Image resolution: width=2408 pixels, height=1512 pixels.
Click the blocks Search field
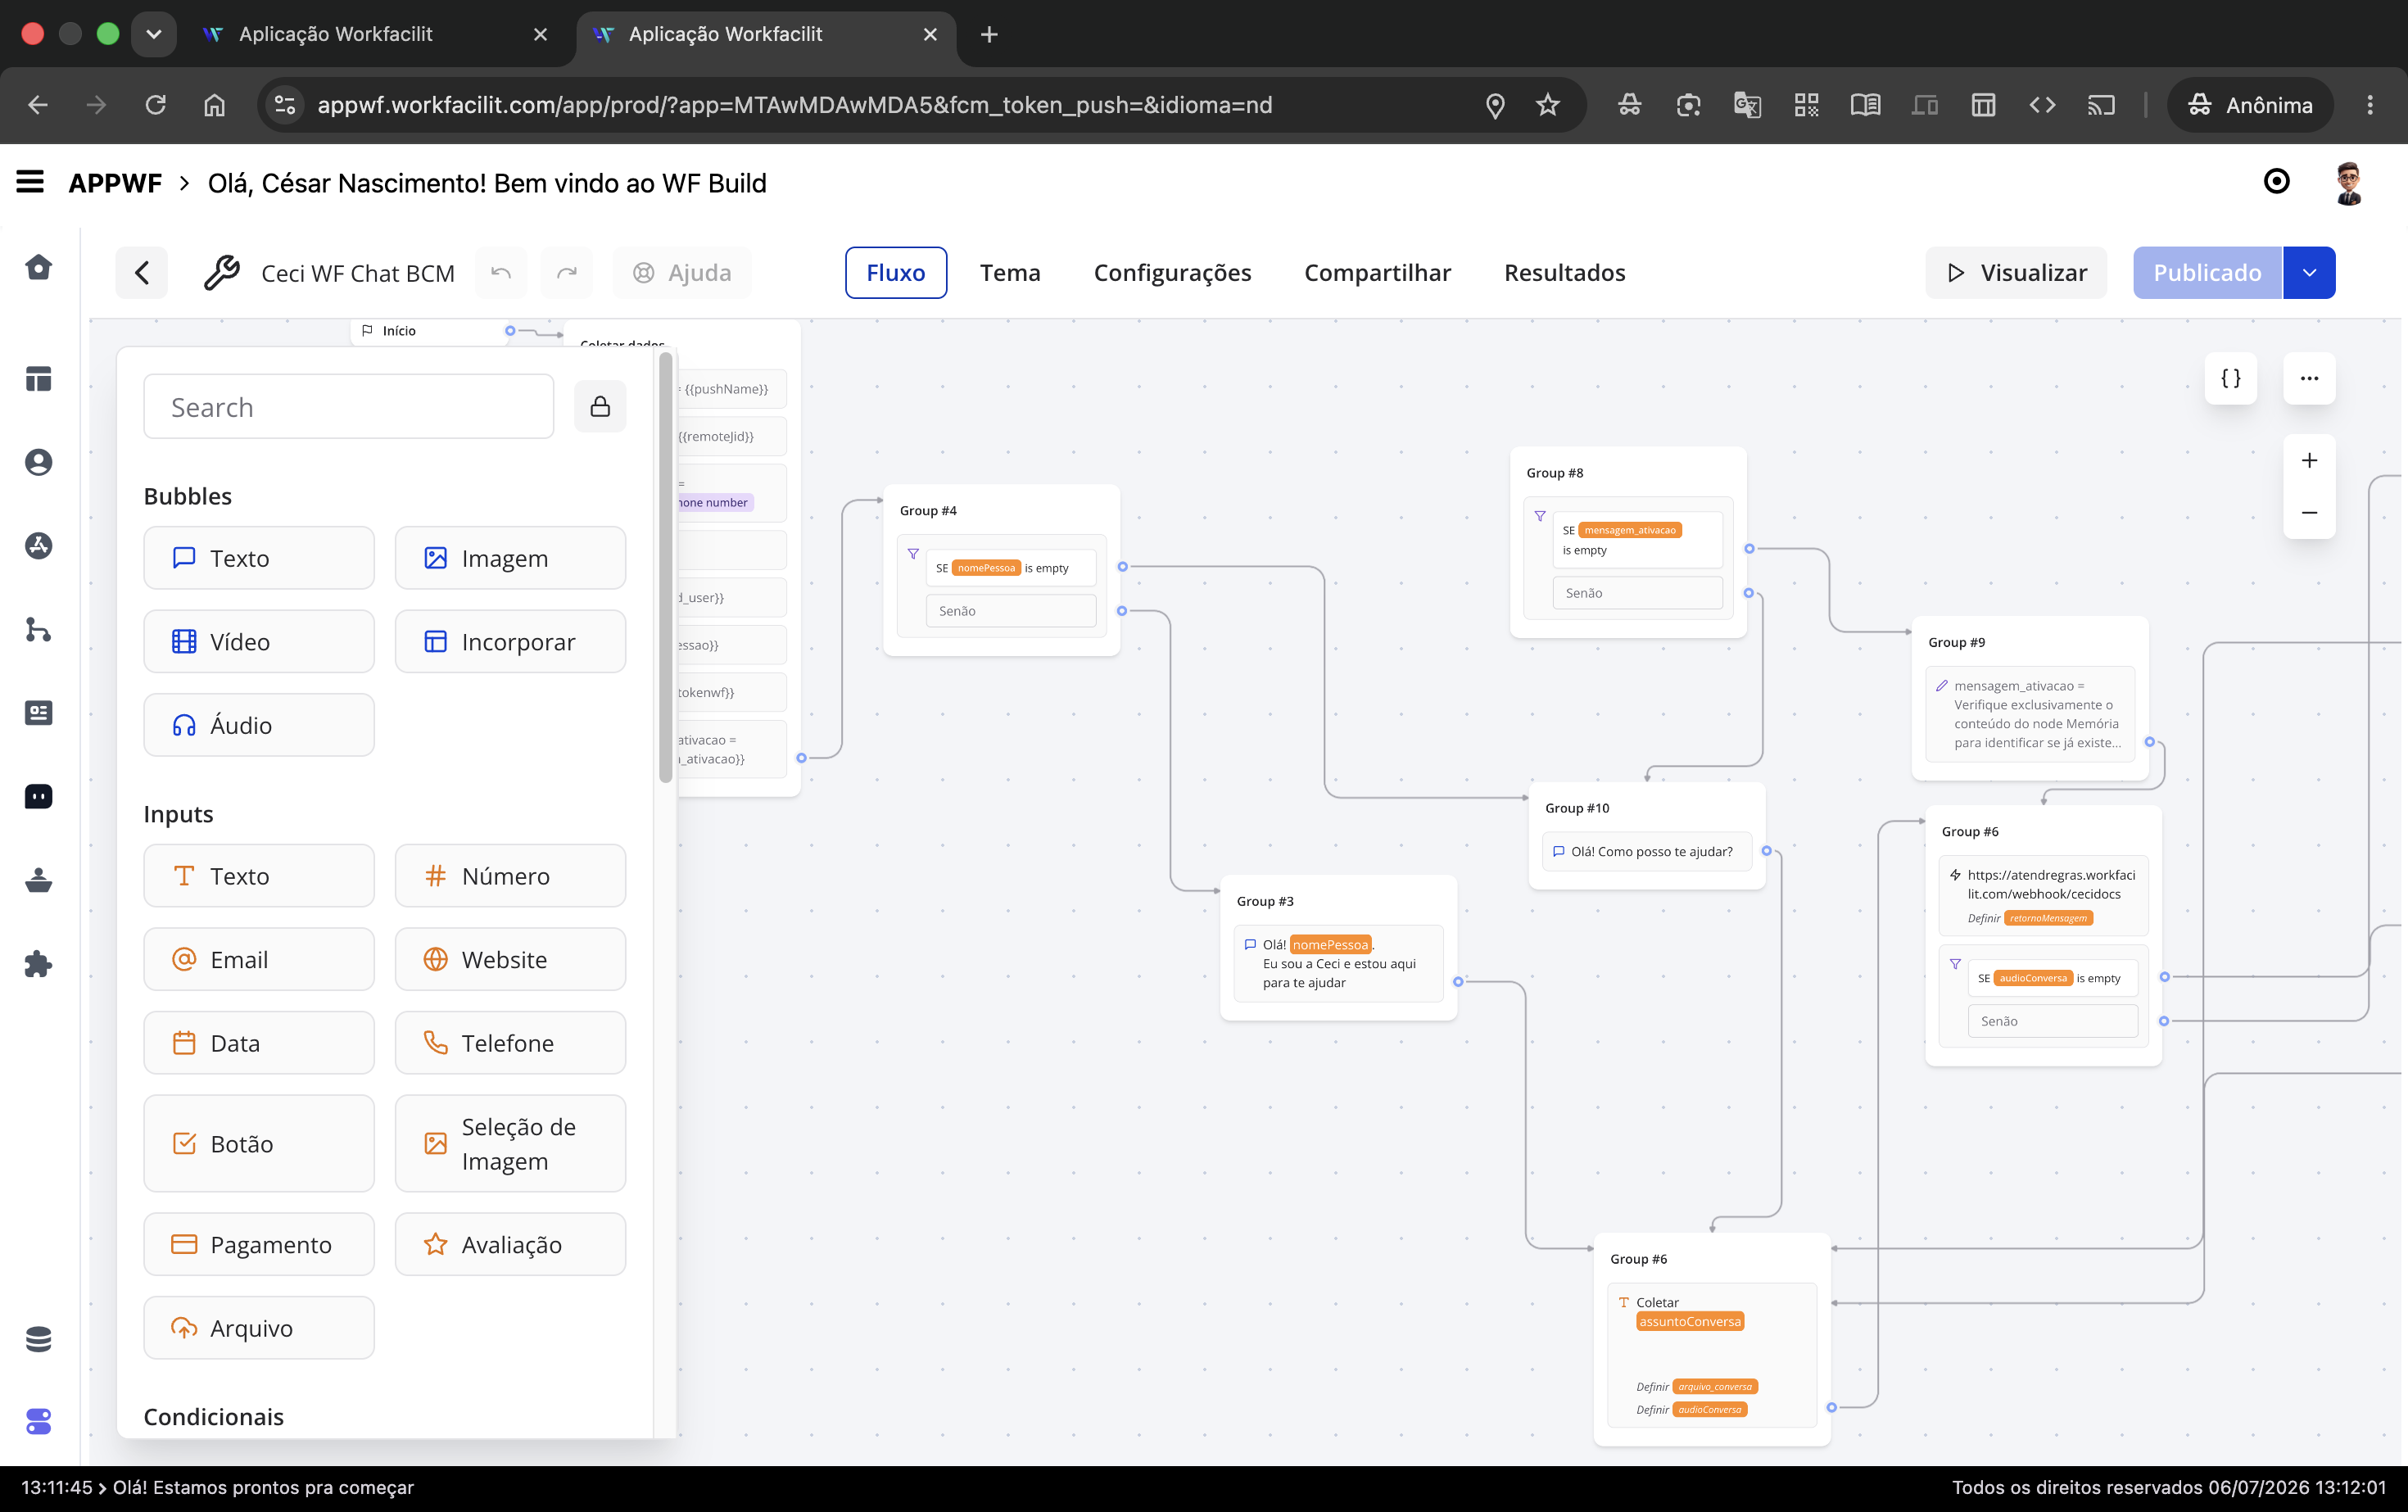pyautogui.click(x=348, y=407)
